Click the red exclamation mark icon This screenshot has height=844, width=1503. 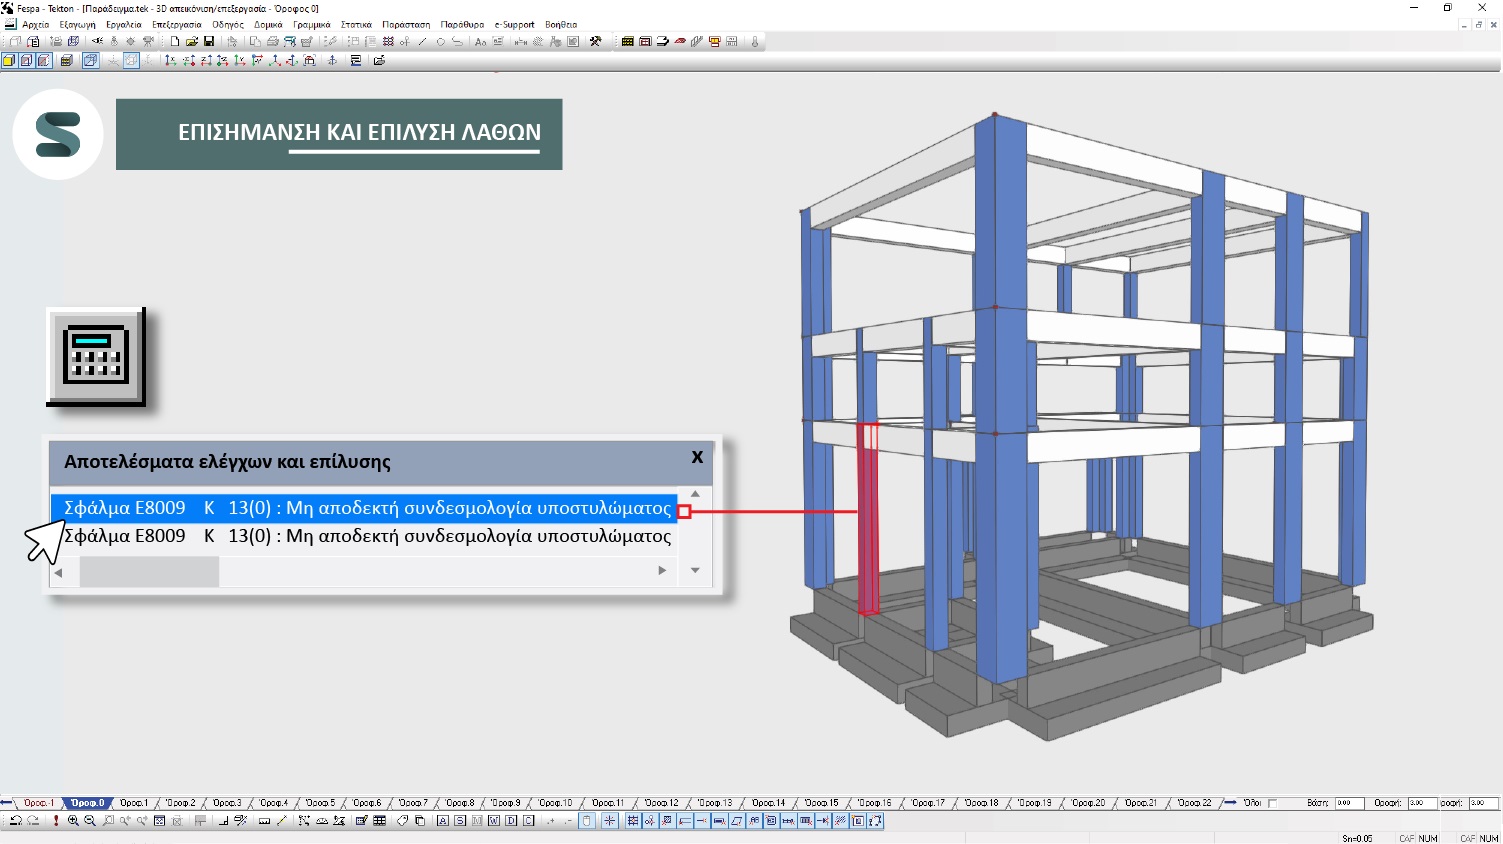(x=56, y=821)
